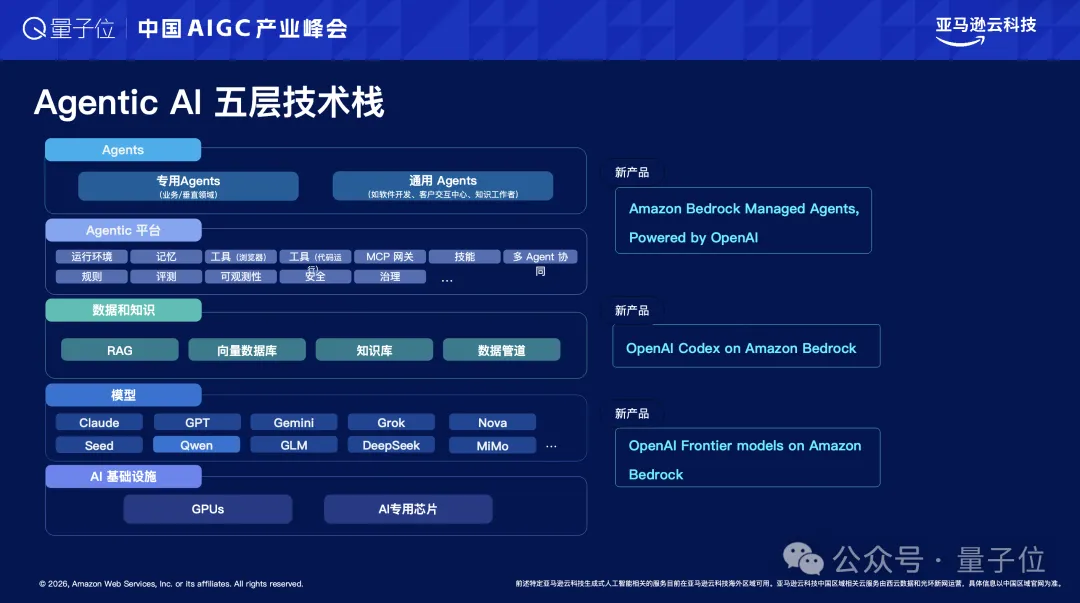1080x603 pixels.
Task: Click the Agentic 平台 layer label
Action: pos(123,230)
